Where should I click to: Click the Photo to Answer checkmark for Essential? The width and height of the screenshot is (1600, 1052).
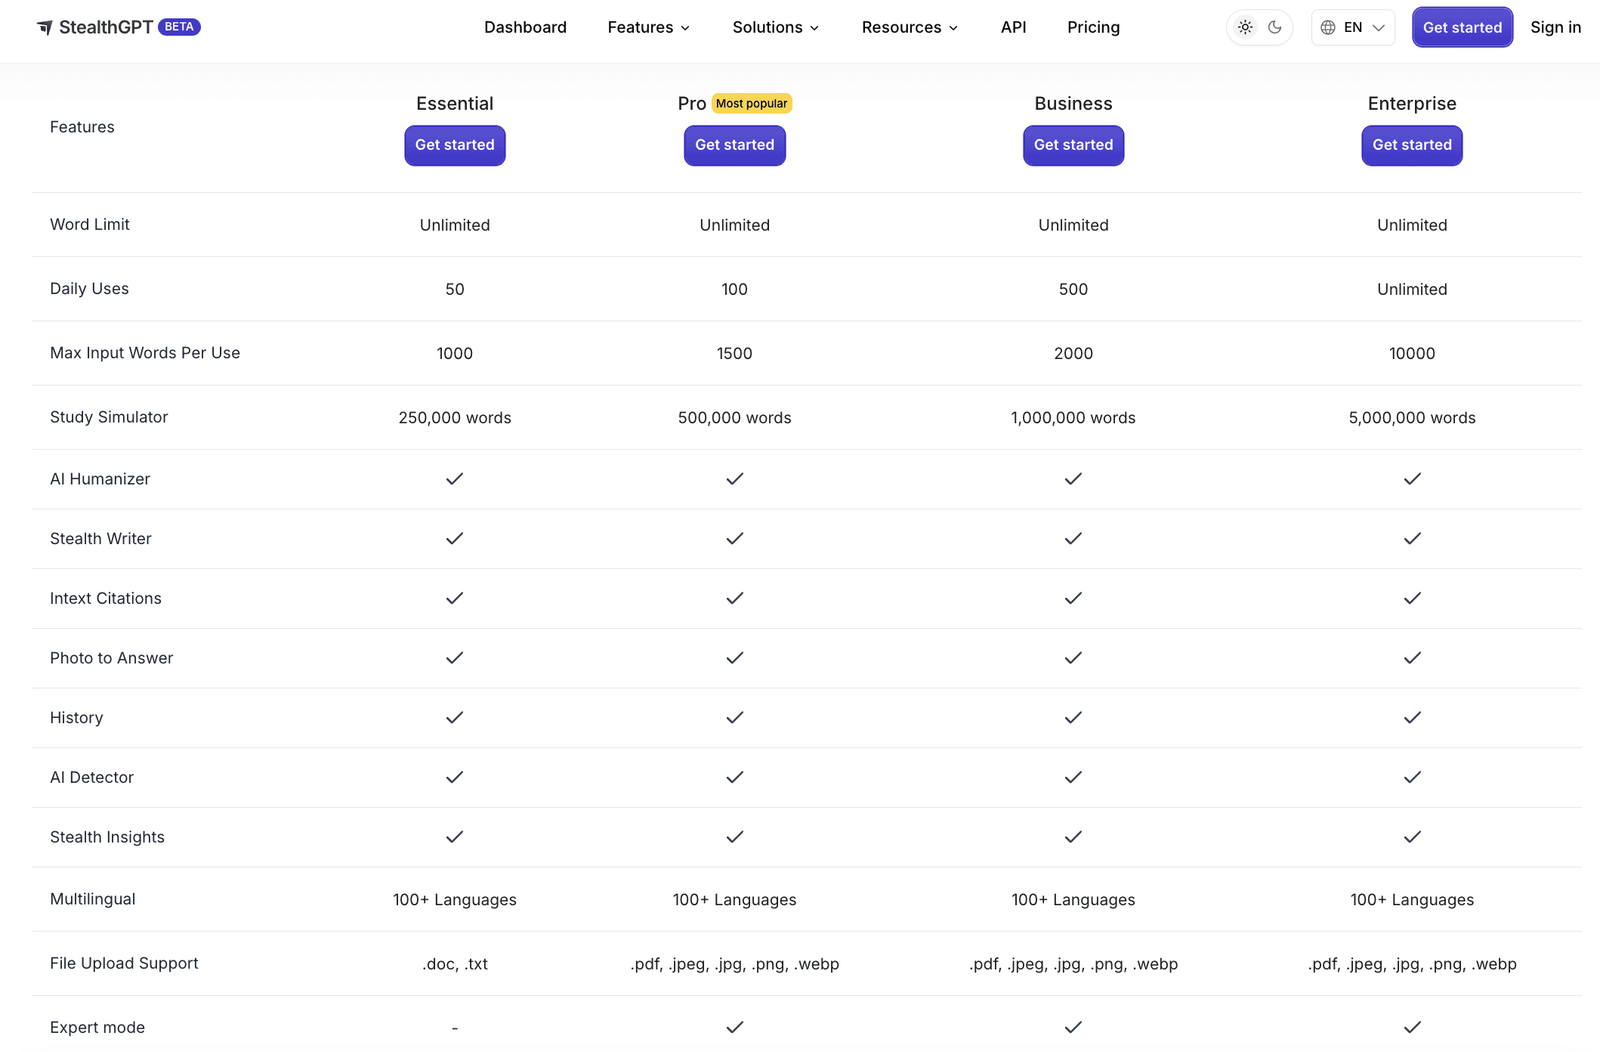pos(455,658)
